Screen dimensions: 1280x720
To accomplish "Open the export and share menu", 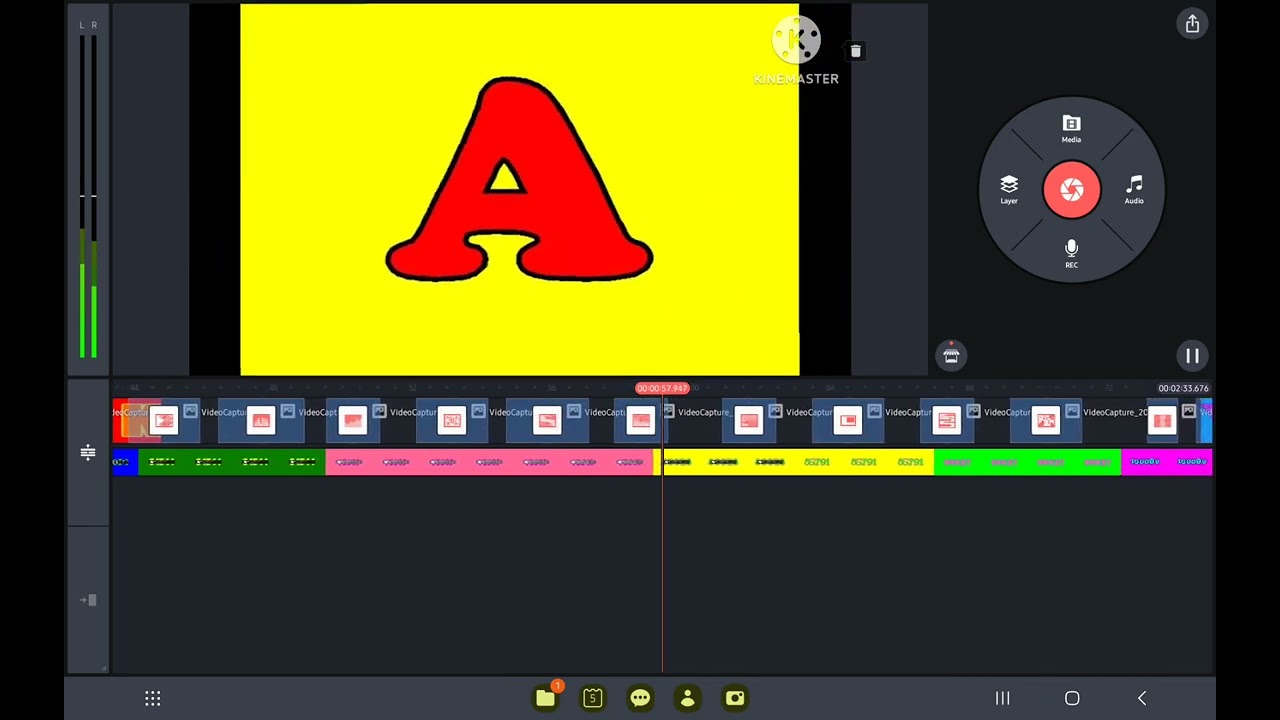I will (1192, 24).
